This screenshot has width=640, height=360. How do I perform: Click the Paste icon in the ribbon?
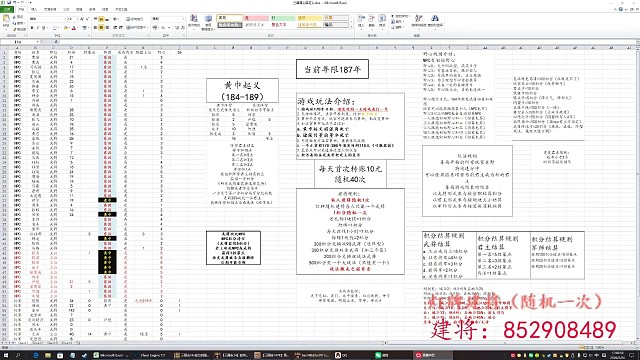click(6, 18)
